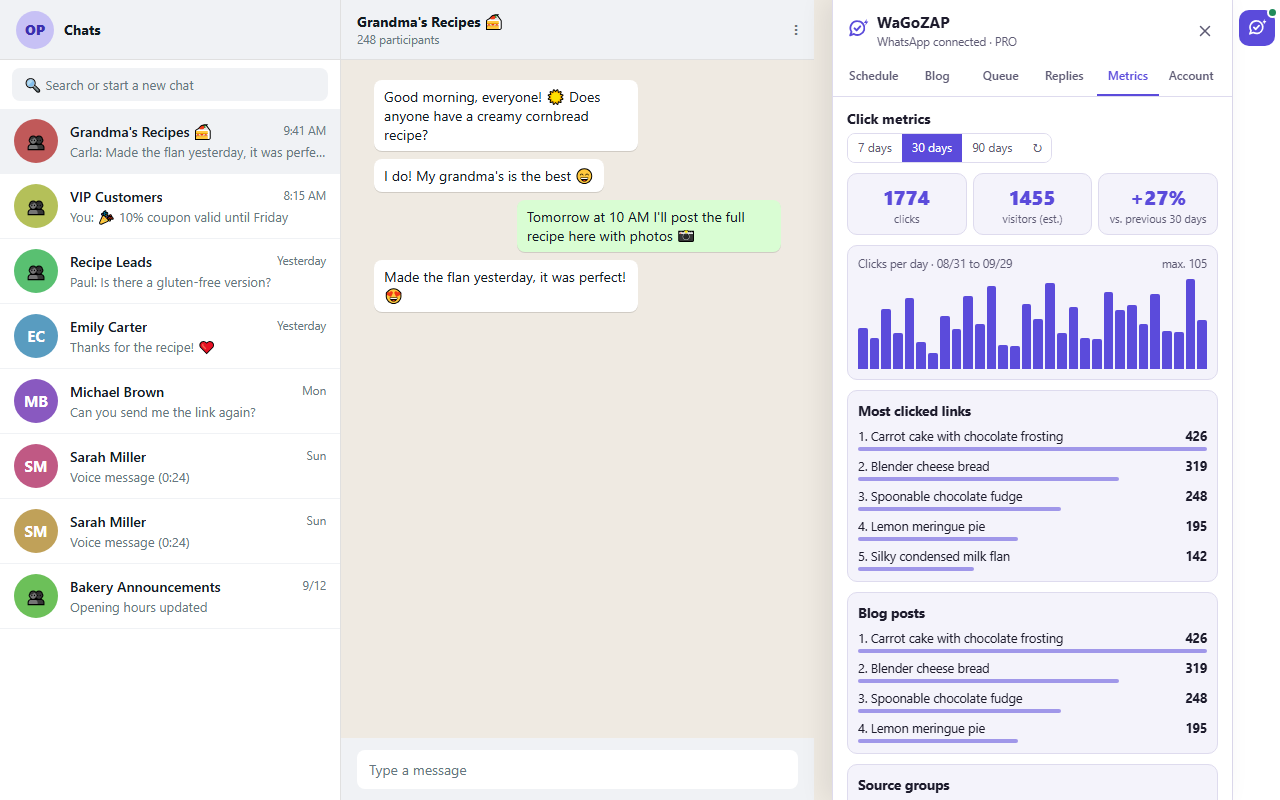
Task: Click the 426 count in Most clicked links
Action: tap(1196, 437)
